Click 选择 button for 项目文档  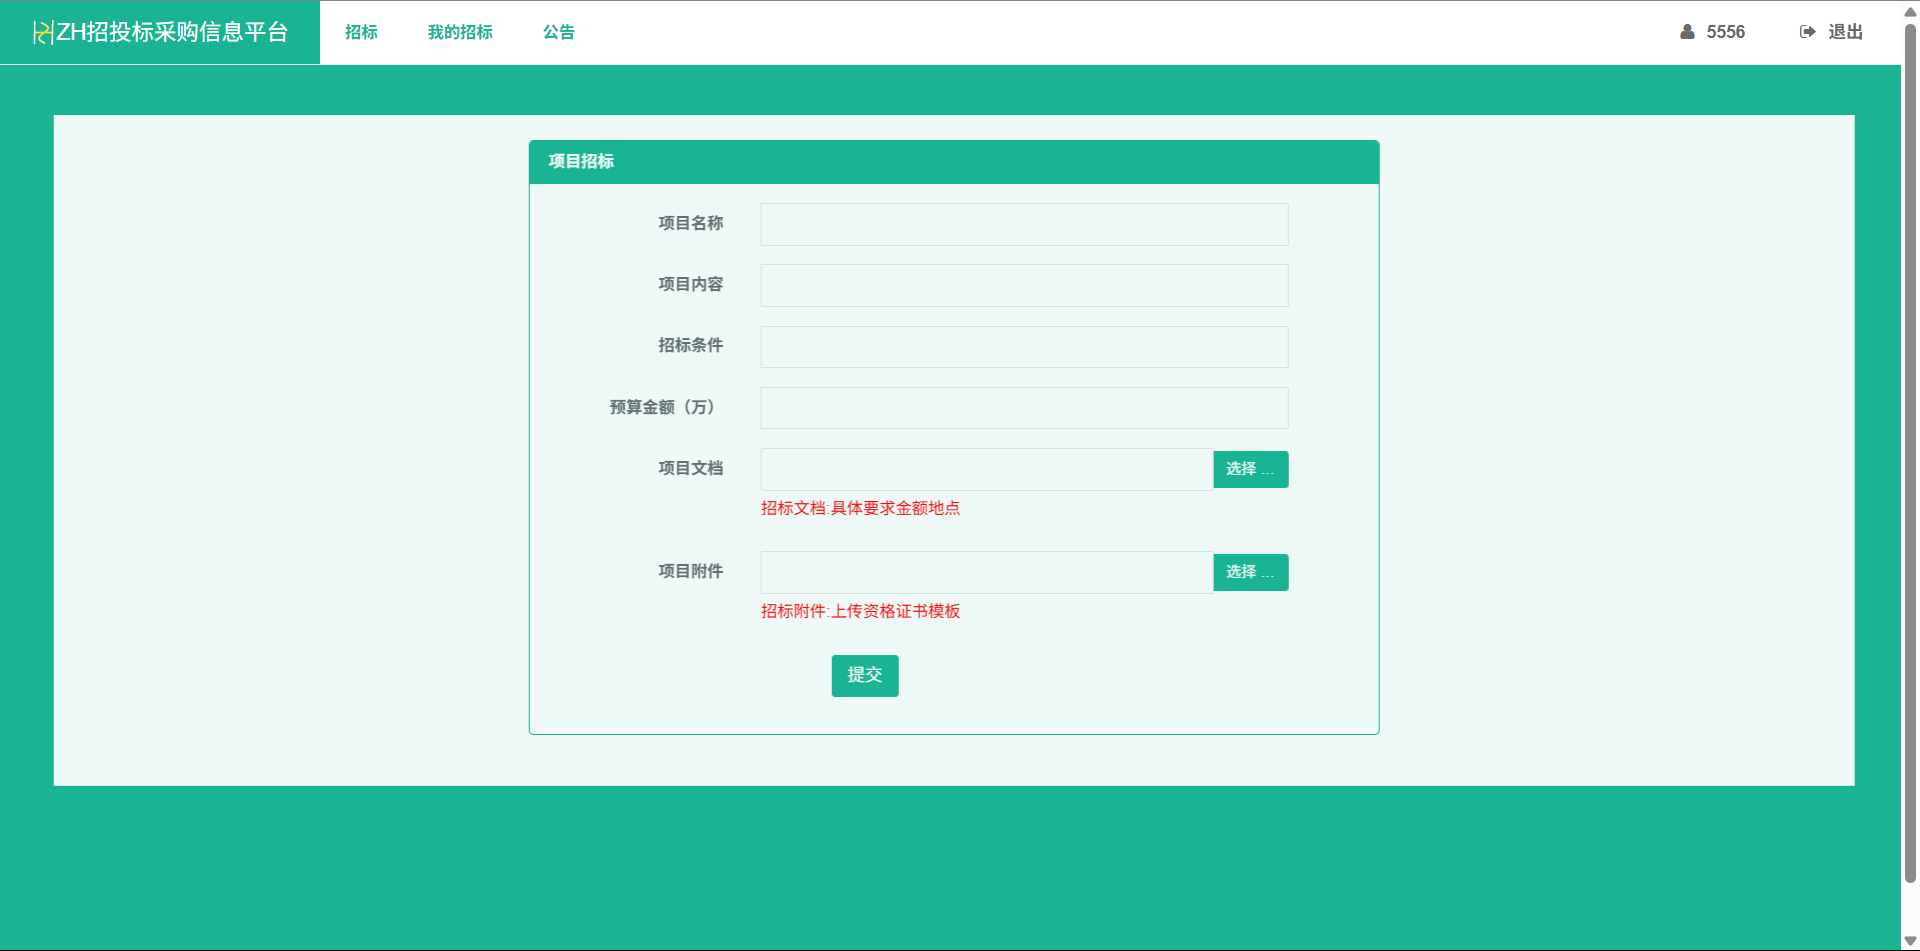pyautogui.click(x=1250, y=469)
